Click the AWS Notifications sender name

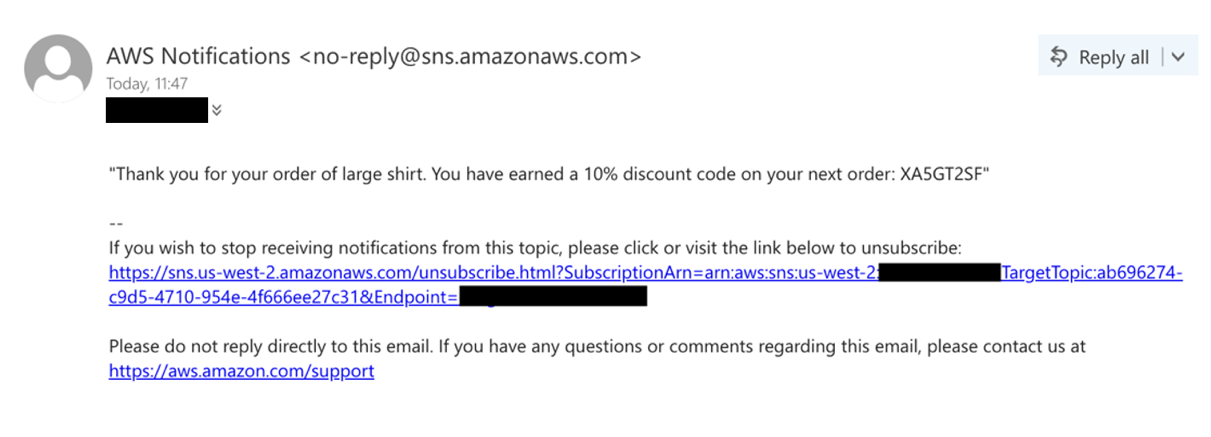pos(198,56)
